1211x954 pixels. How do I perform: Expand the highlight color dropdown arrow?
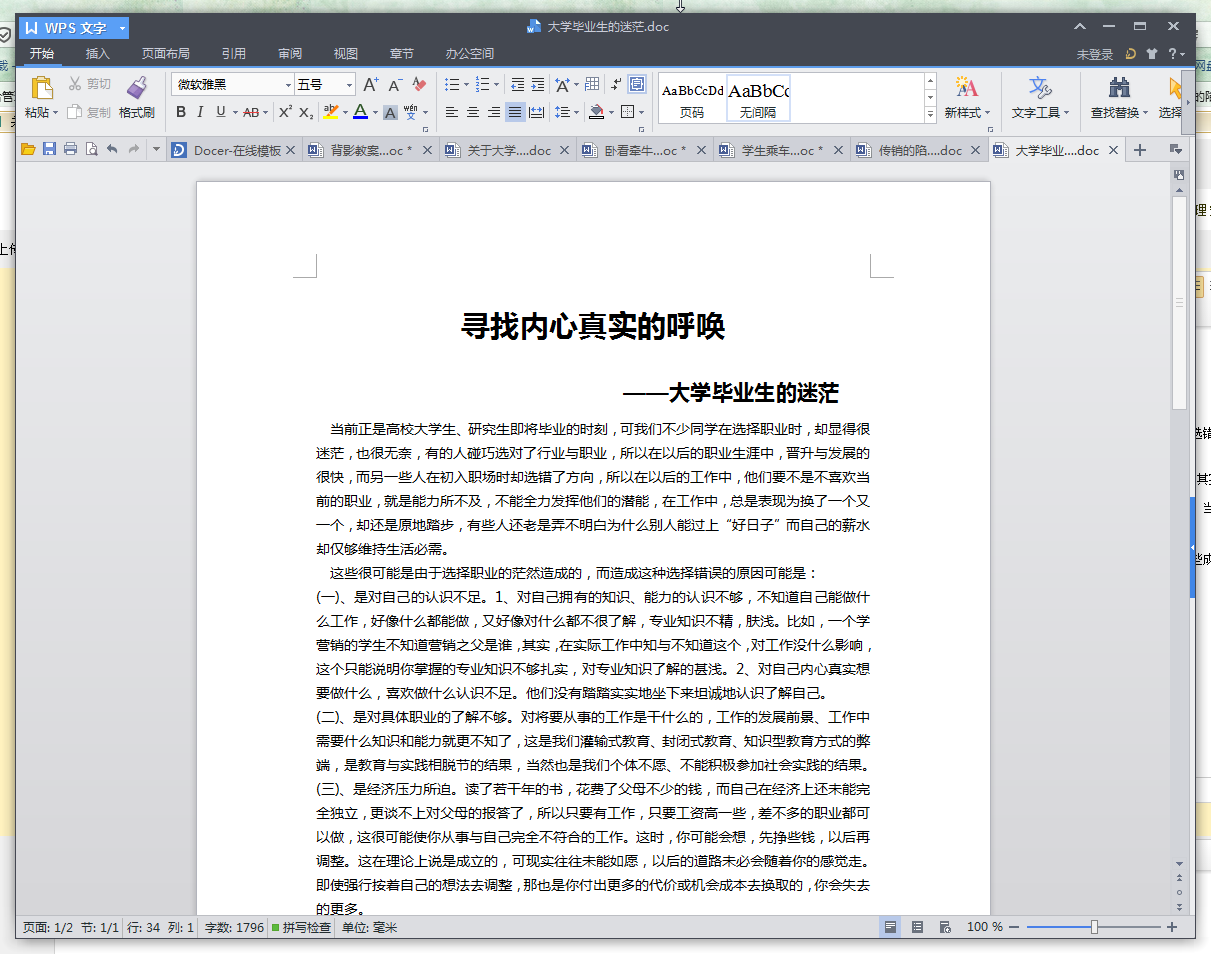346,112
